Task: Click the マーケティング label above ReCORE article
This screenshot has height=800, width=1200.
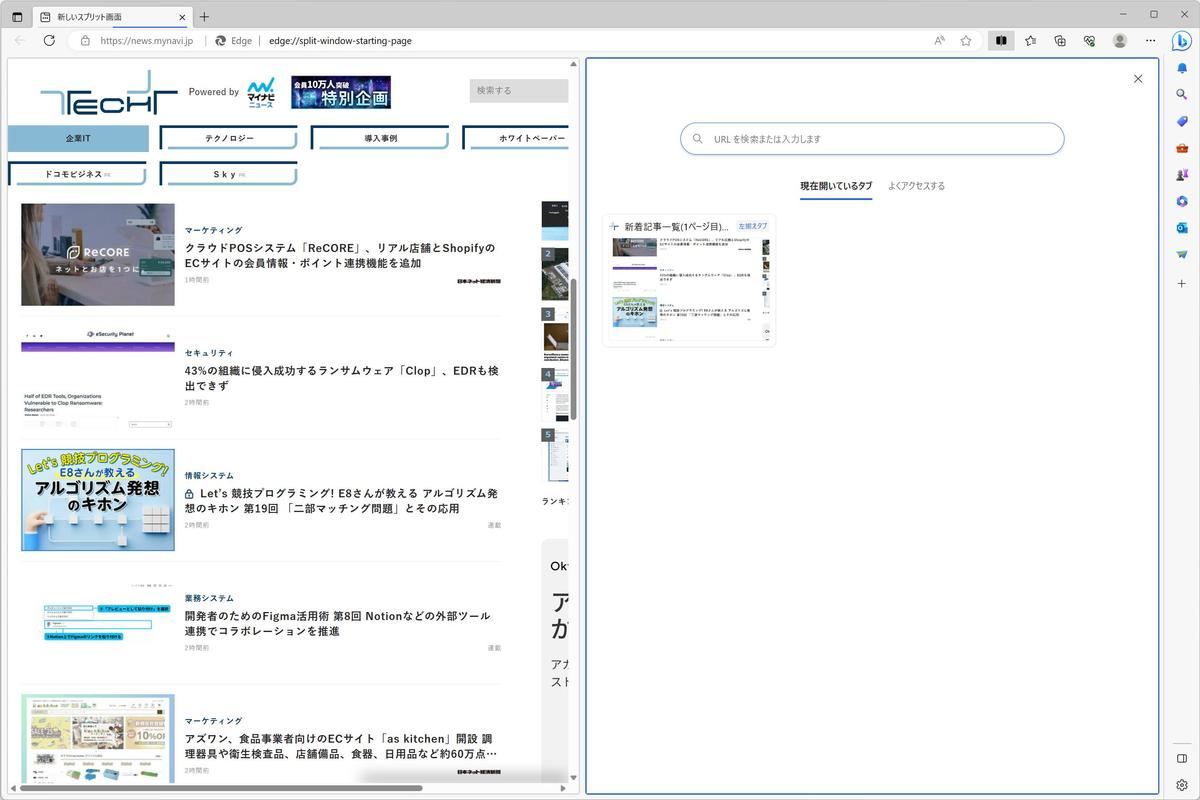Action: pyautogui.click(x=214, y=230)
